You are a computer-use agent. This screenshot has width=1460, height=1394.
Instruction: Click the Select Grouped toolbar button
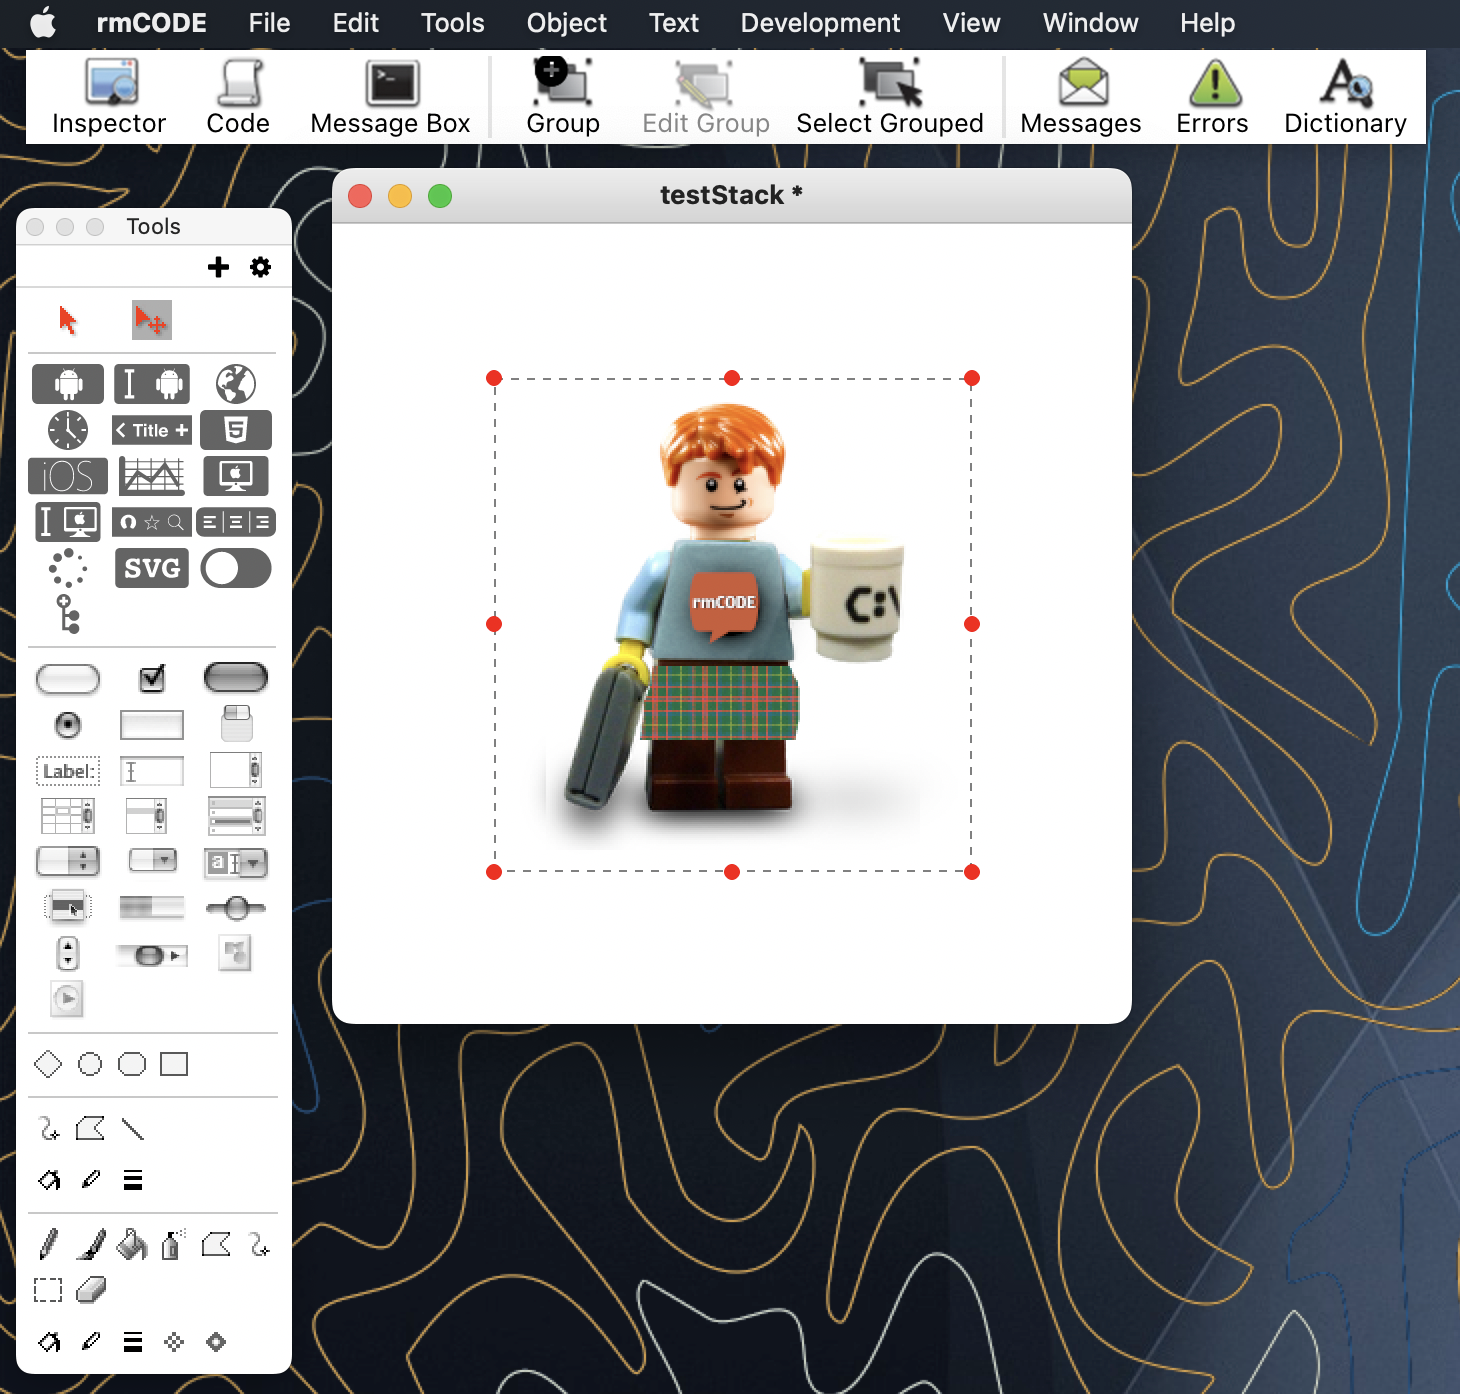(890, 98)
